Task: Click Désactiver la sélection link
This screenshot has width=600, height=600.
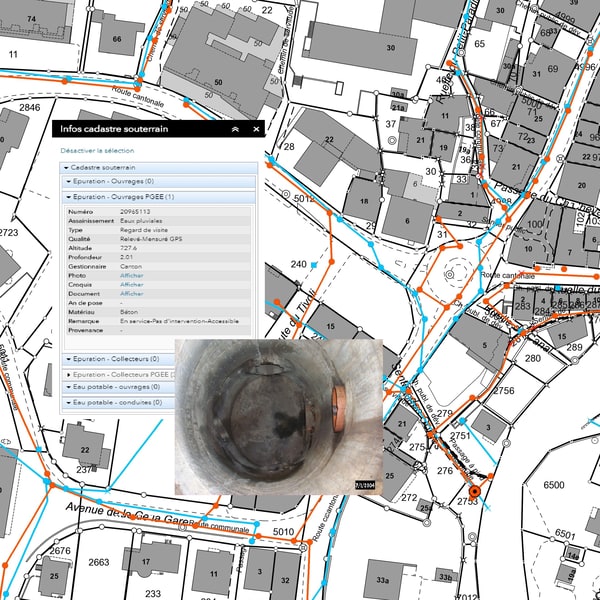Action: (x=97, y=150)
